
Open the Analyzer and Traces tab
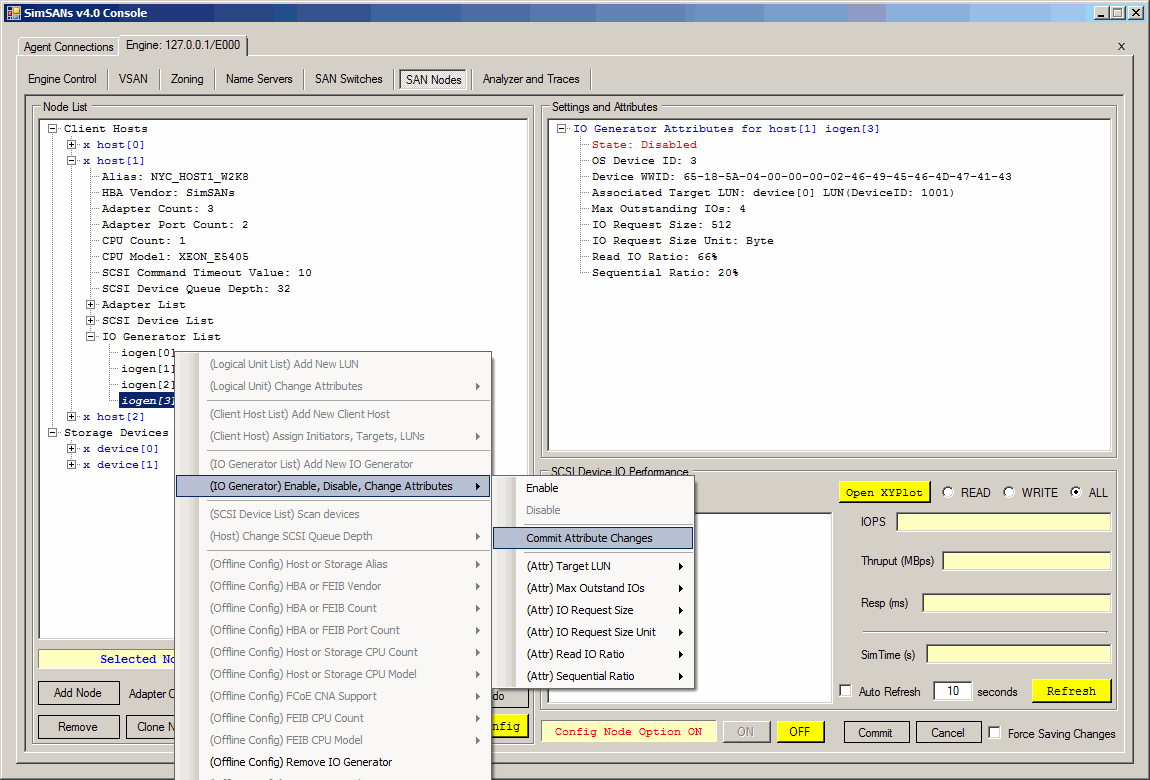tap(531, 79)
